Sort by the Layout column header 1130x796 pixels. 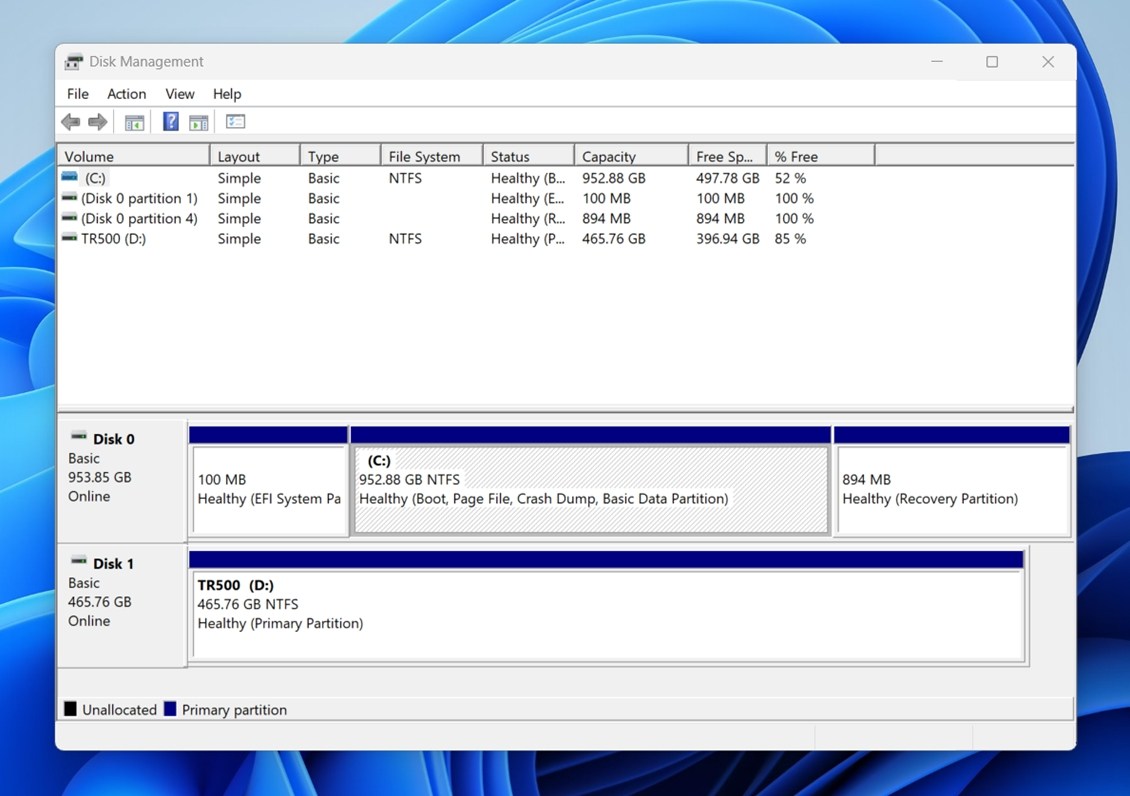pyautogui.click(x=254, y=156)
